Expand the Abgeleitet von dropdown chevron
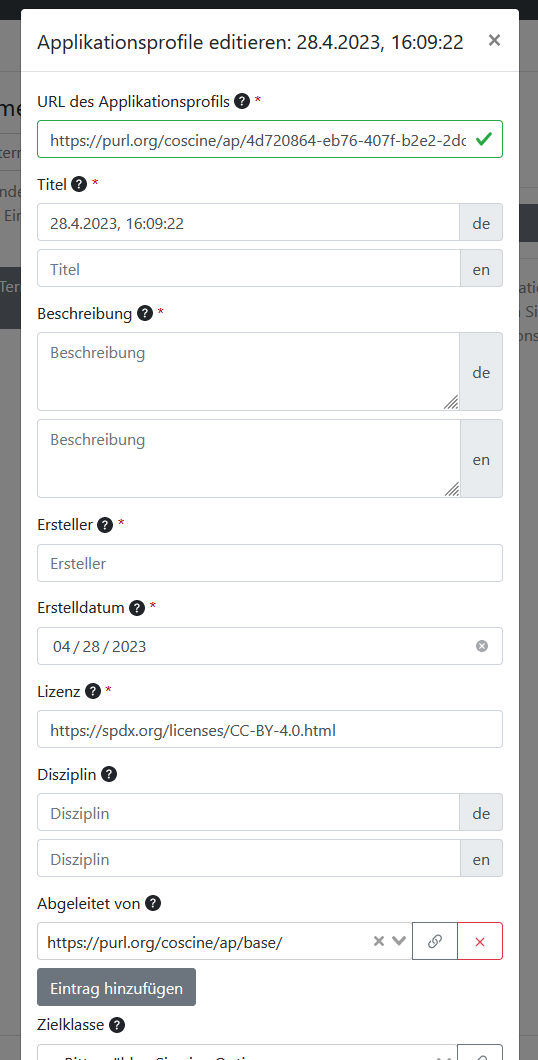The height and width of the screenshot is (1060, 538). pos(399,941)
